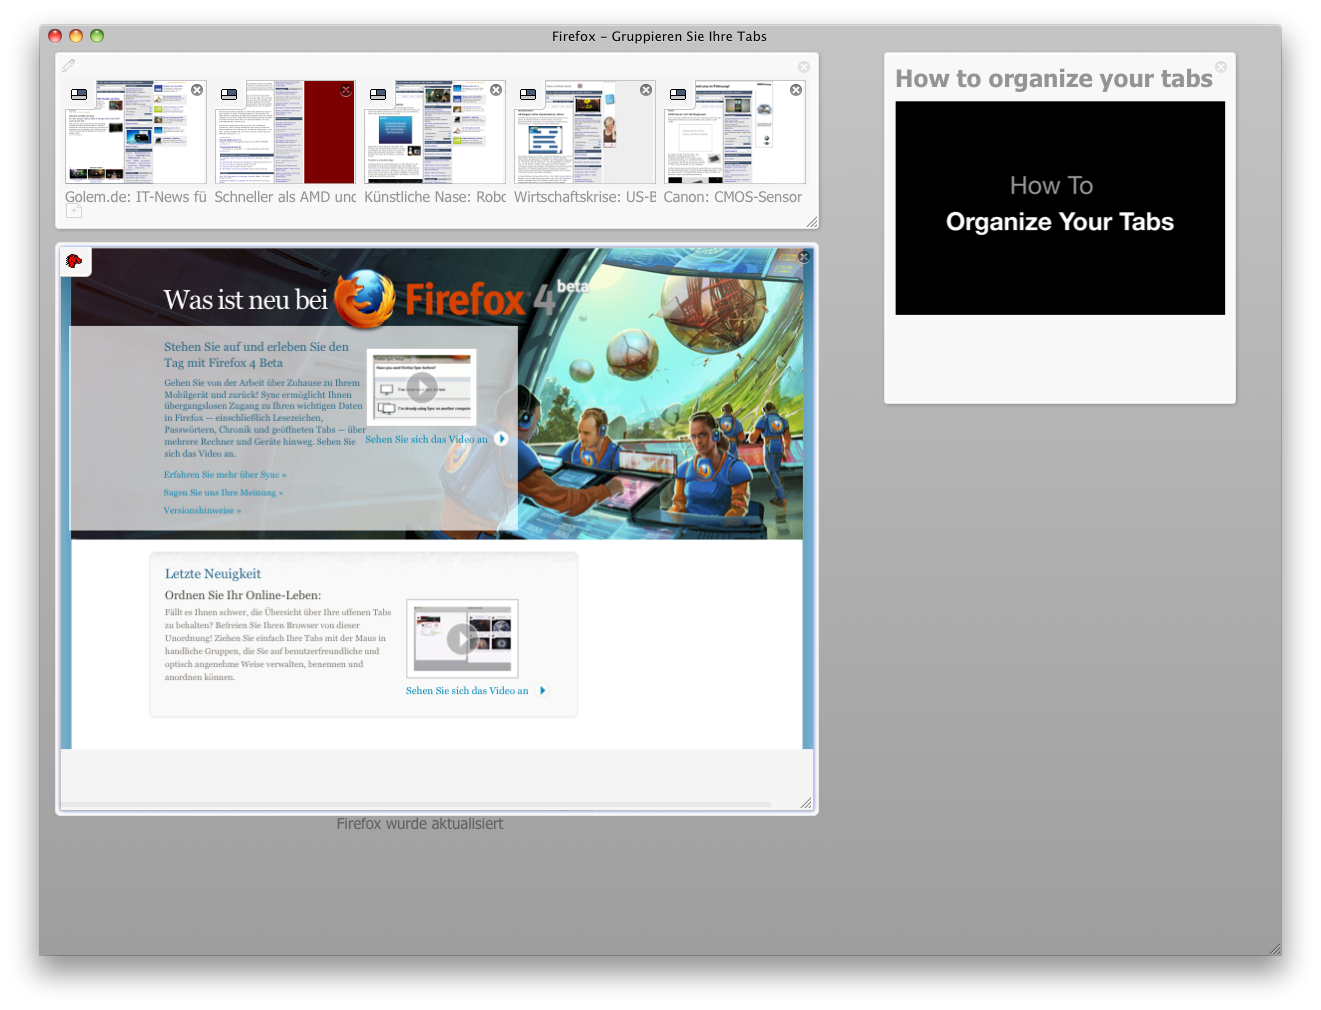Click the new tab plus icon below Golem group
The height and width of the screenshot is (1010, 1321).
point(74,210)
